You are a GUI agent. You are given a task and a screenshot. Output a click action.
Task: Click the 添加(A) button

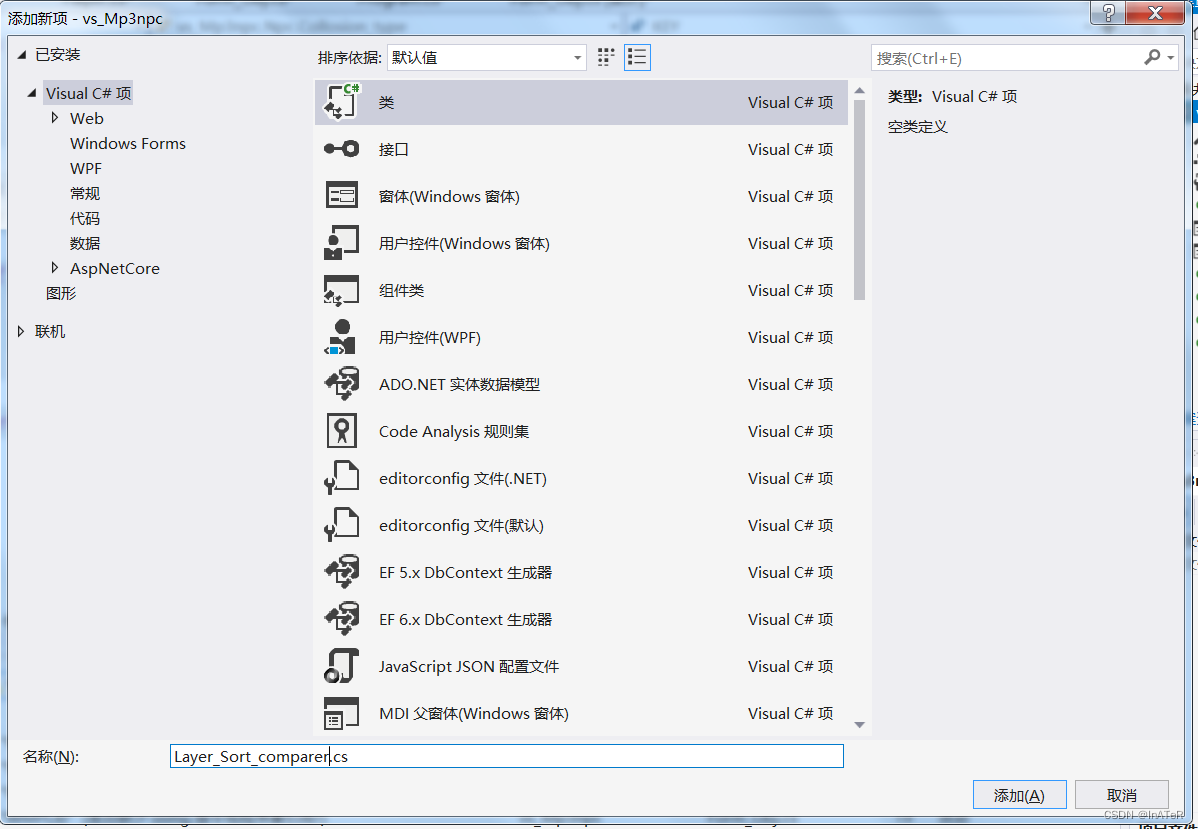pyautogui.click(x=1019, y=794)
